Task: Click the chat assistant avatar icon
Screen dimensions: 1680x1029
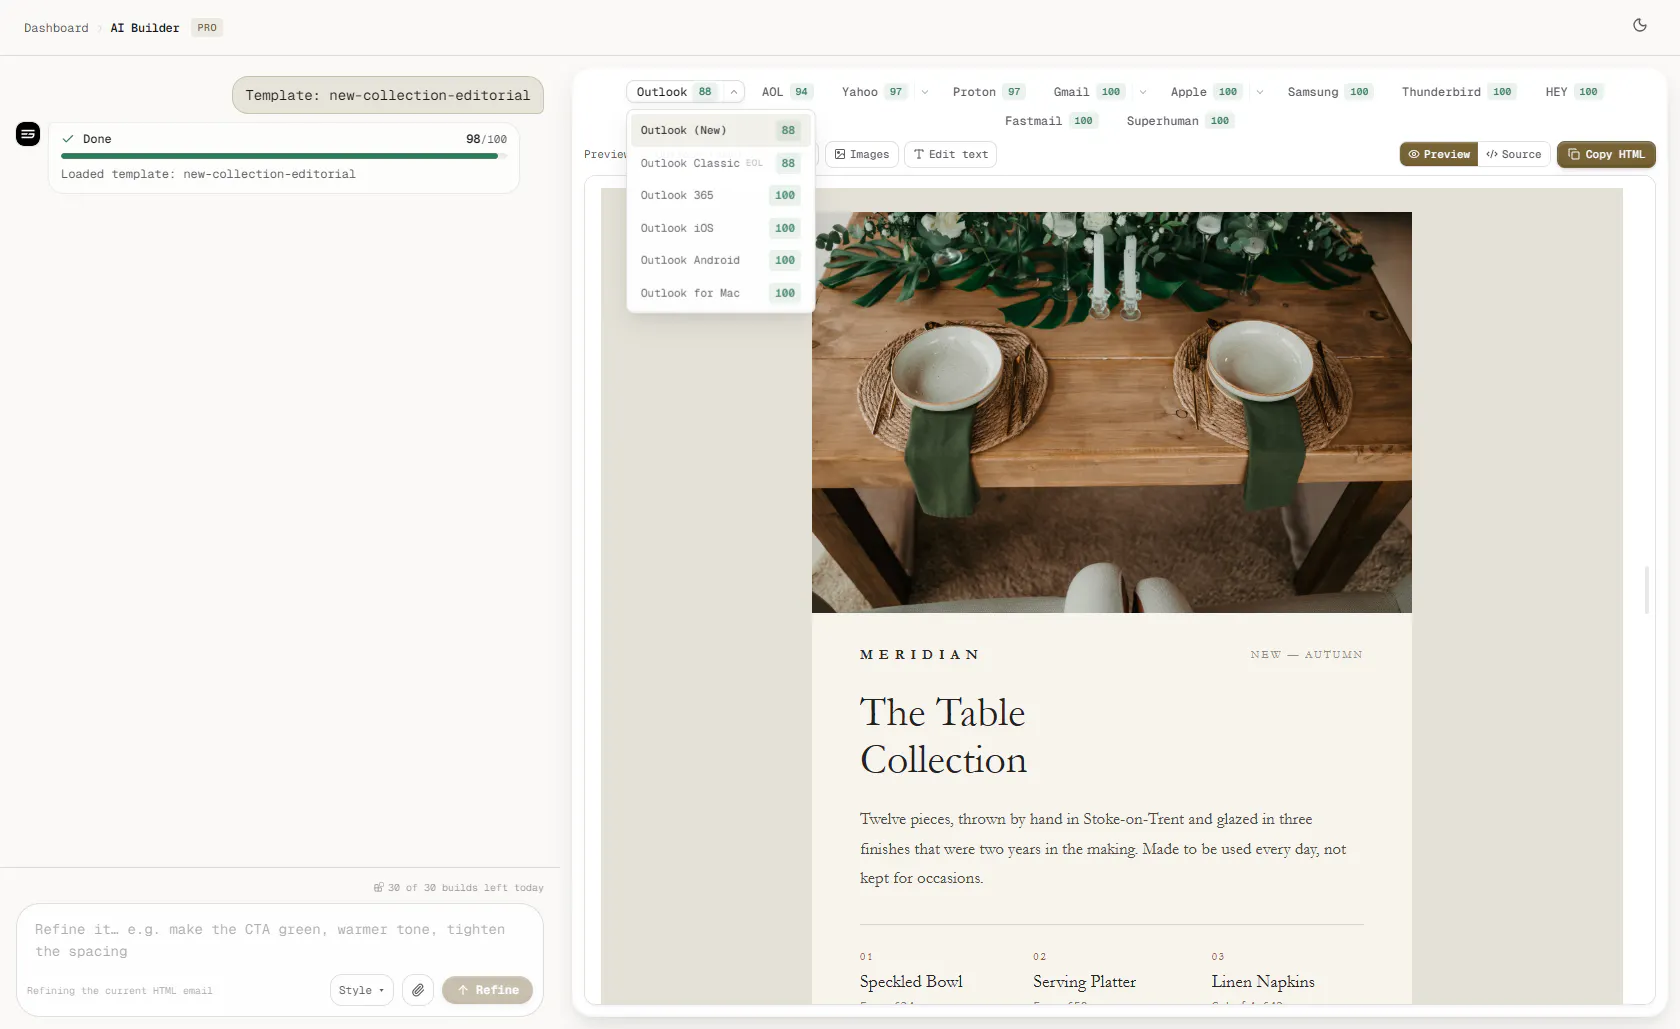Action: click(x=28, y=133)
